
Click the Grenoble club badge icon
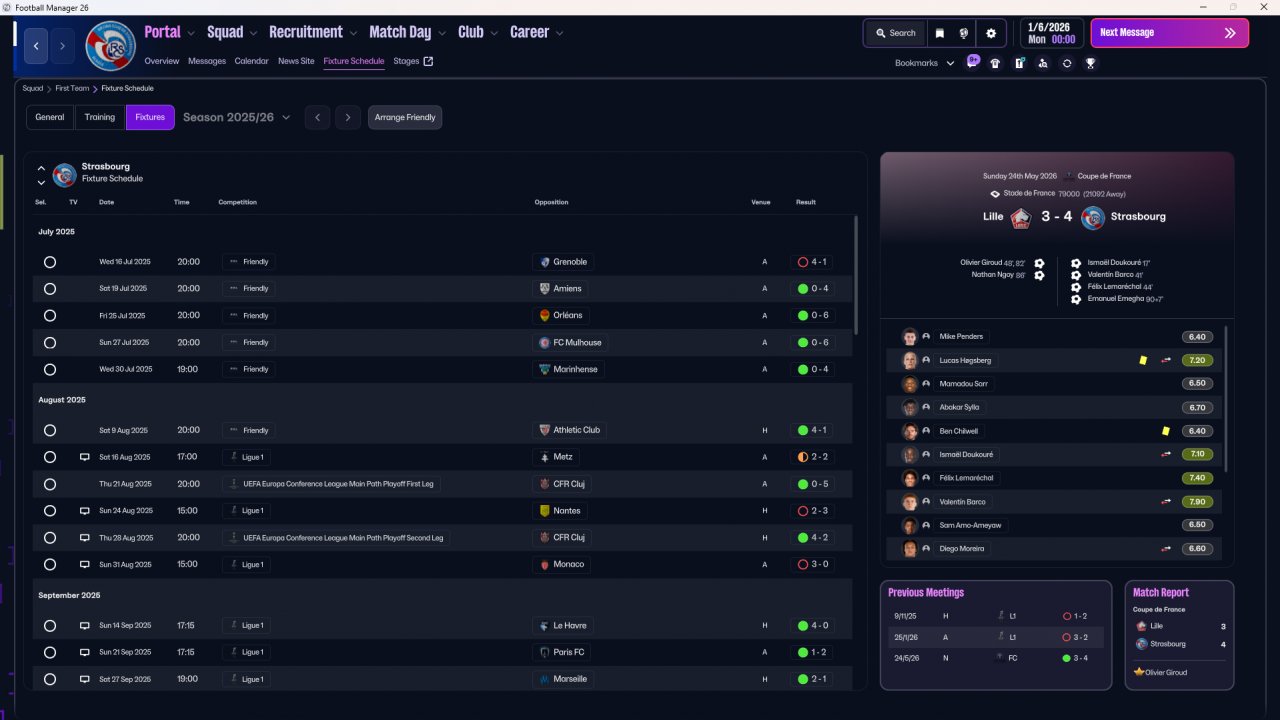(544, 262)
